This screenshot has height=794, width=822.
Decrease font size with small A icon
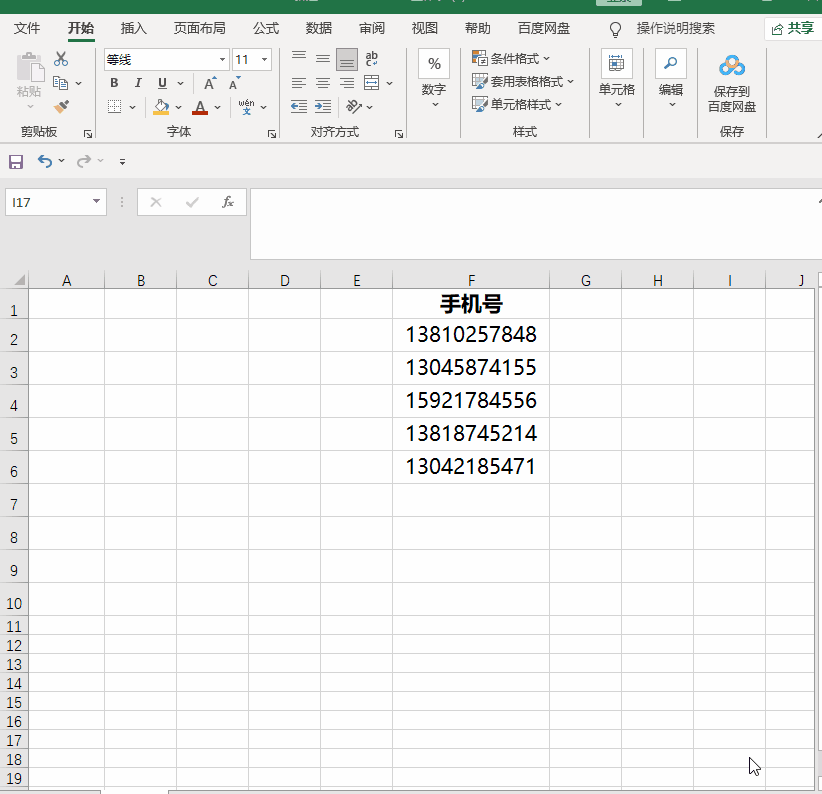pyautogui.click(x=234, y=83)
